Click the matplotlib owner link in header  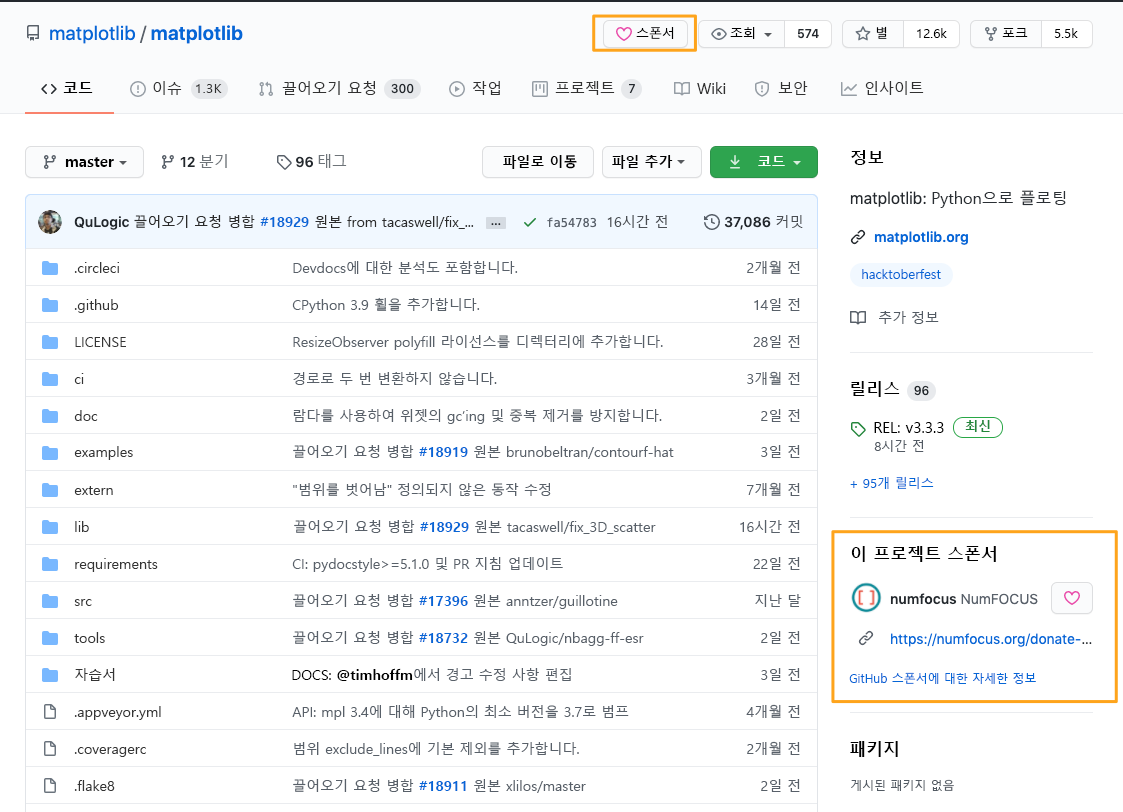(92, 34)
